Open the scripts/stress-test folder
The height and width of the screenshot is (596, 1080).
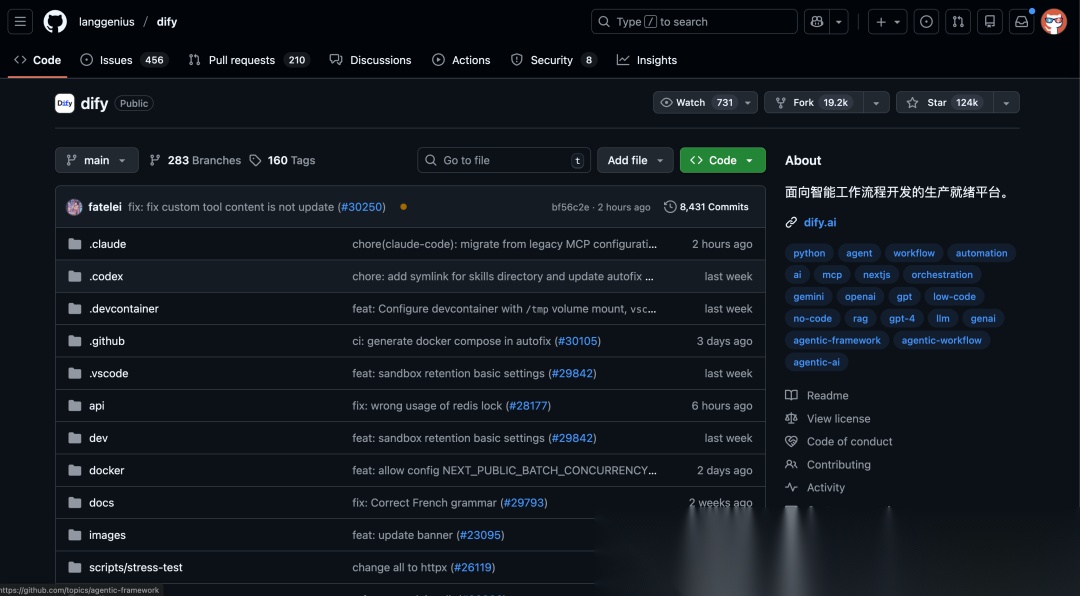point(136,568)
